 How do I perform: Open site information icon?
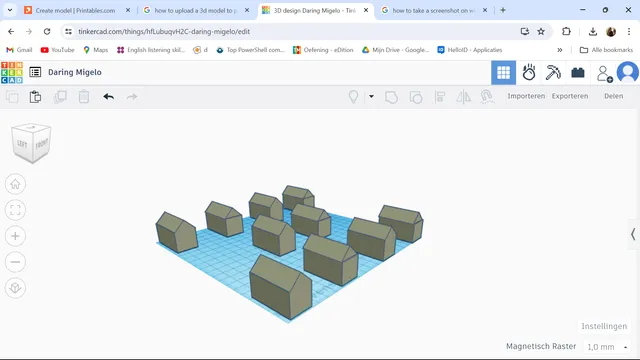pyautogui.click(x=69, y=31)
